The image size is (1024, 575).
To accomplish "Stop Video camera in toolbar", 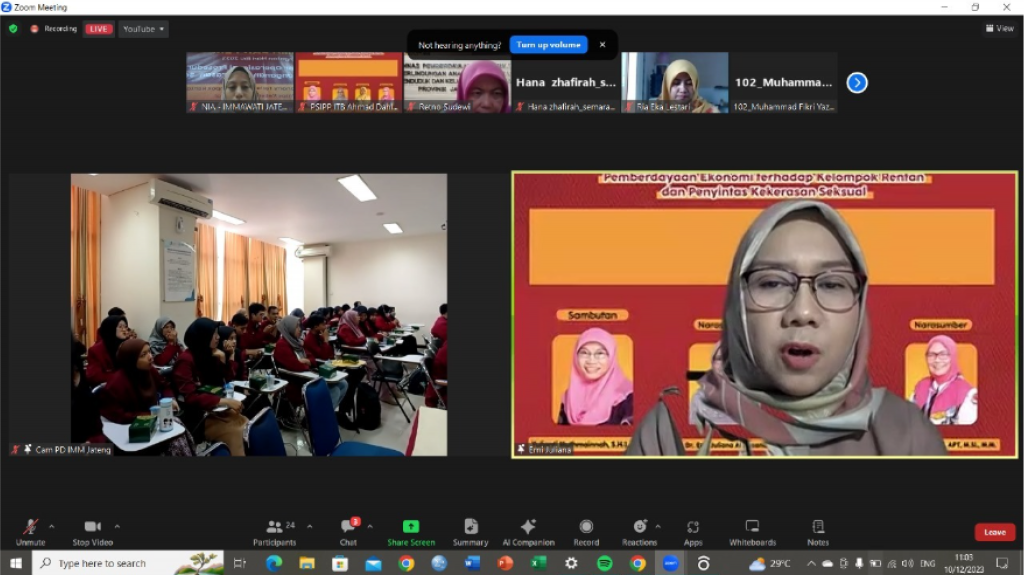I will click(92, 531).
